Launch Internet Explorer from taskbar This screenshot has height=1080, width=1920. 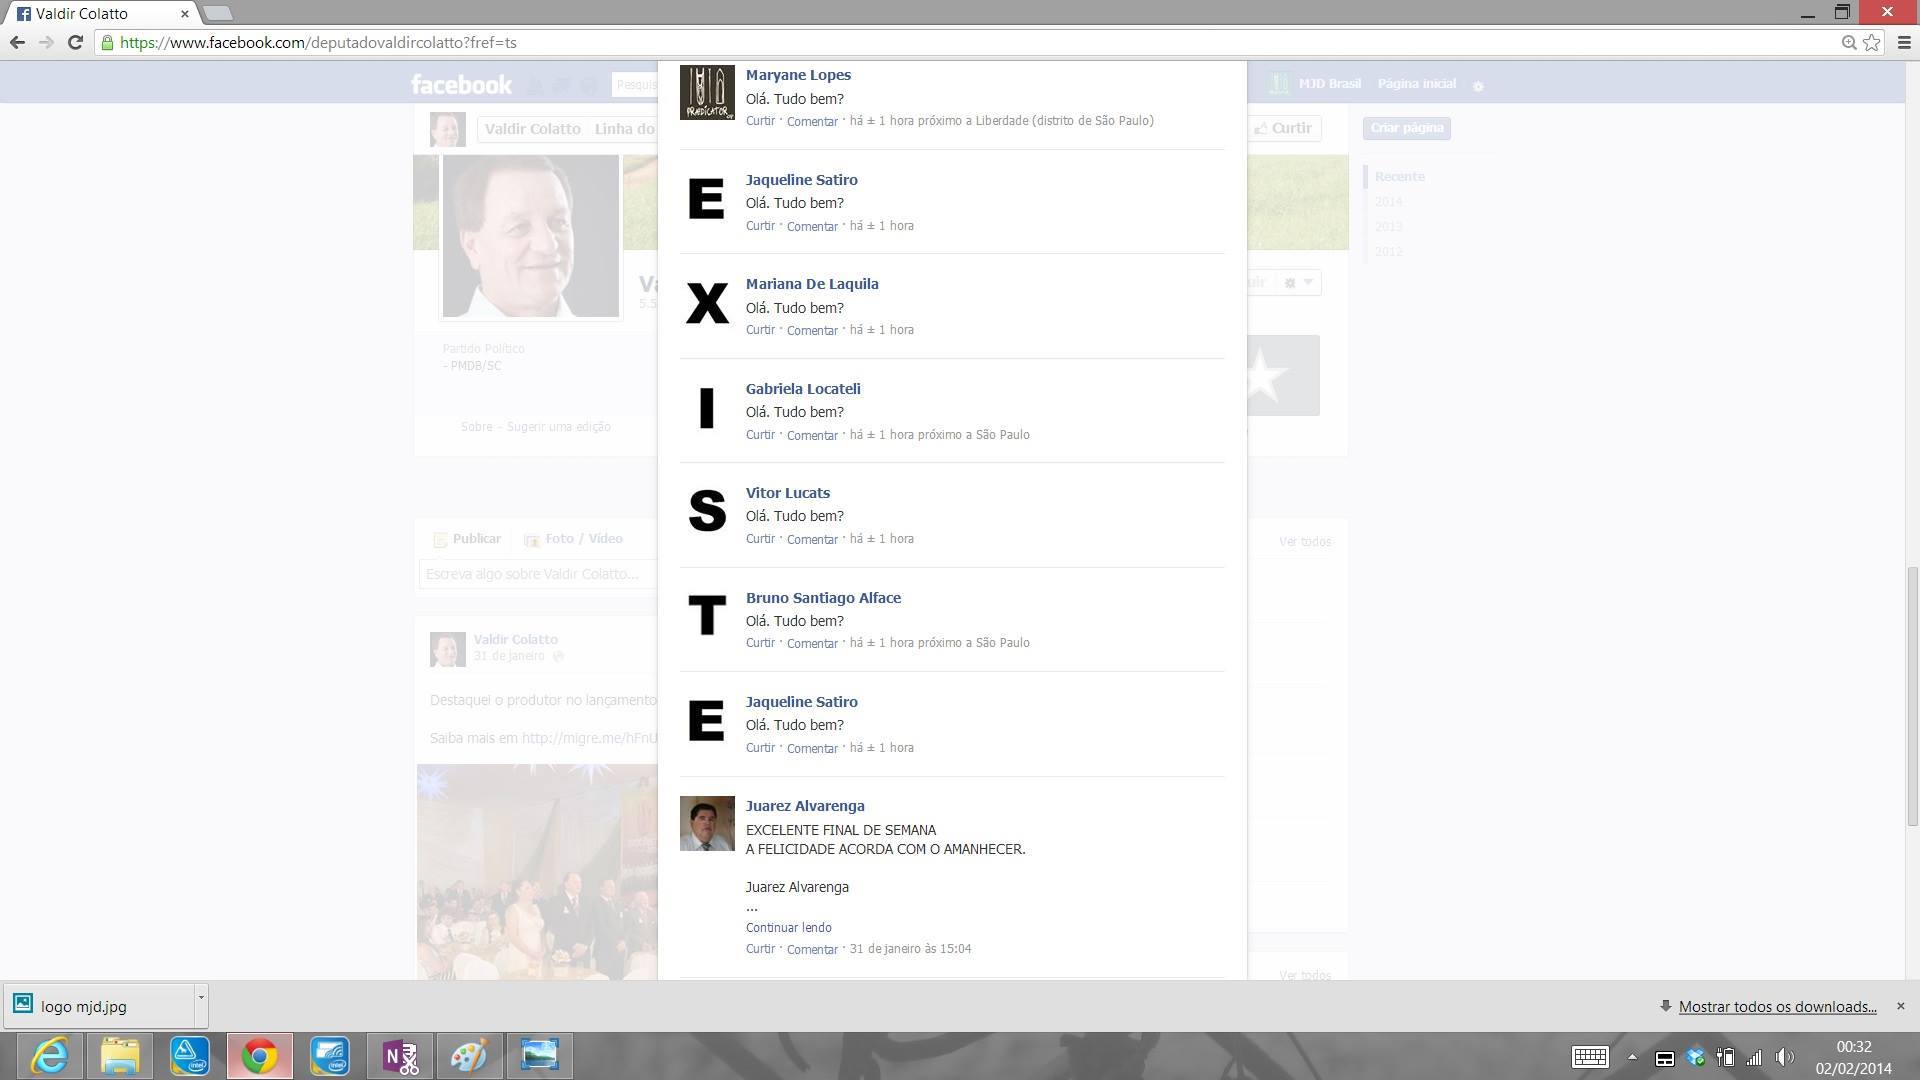click(49, 1056)
